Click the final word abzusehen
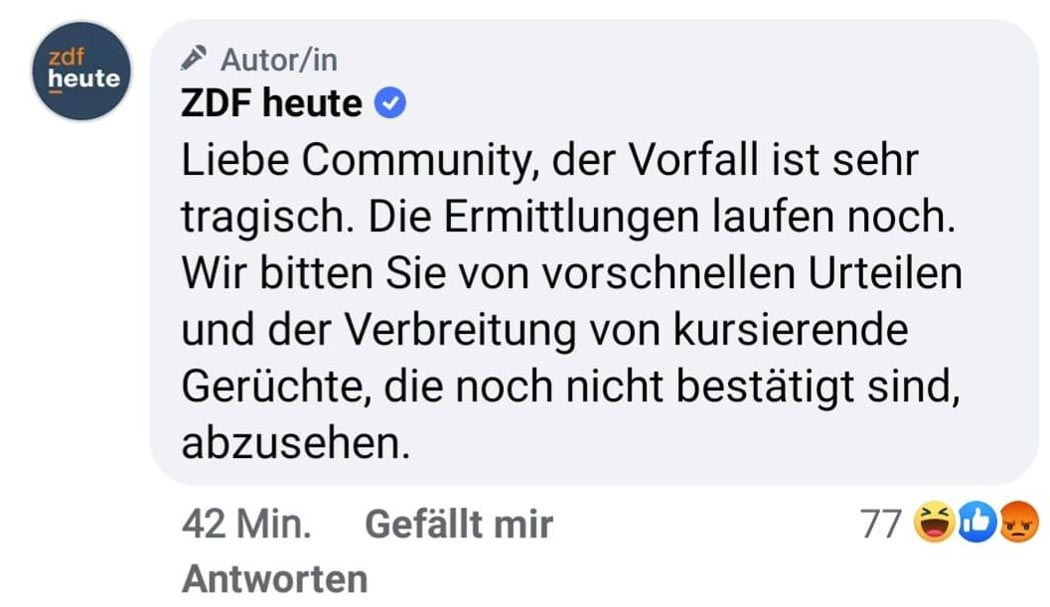Viewport: 1050px width, 607px height. pos(295,443)
